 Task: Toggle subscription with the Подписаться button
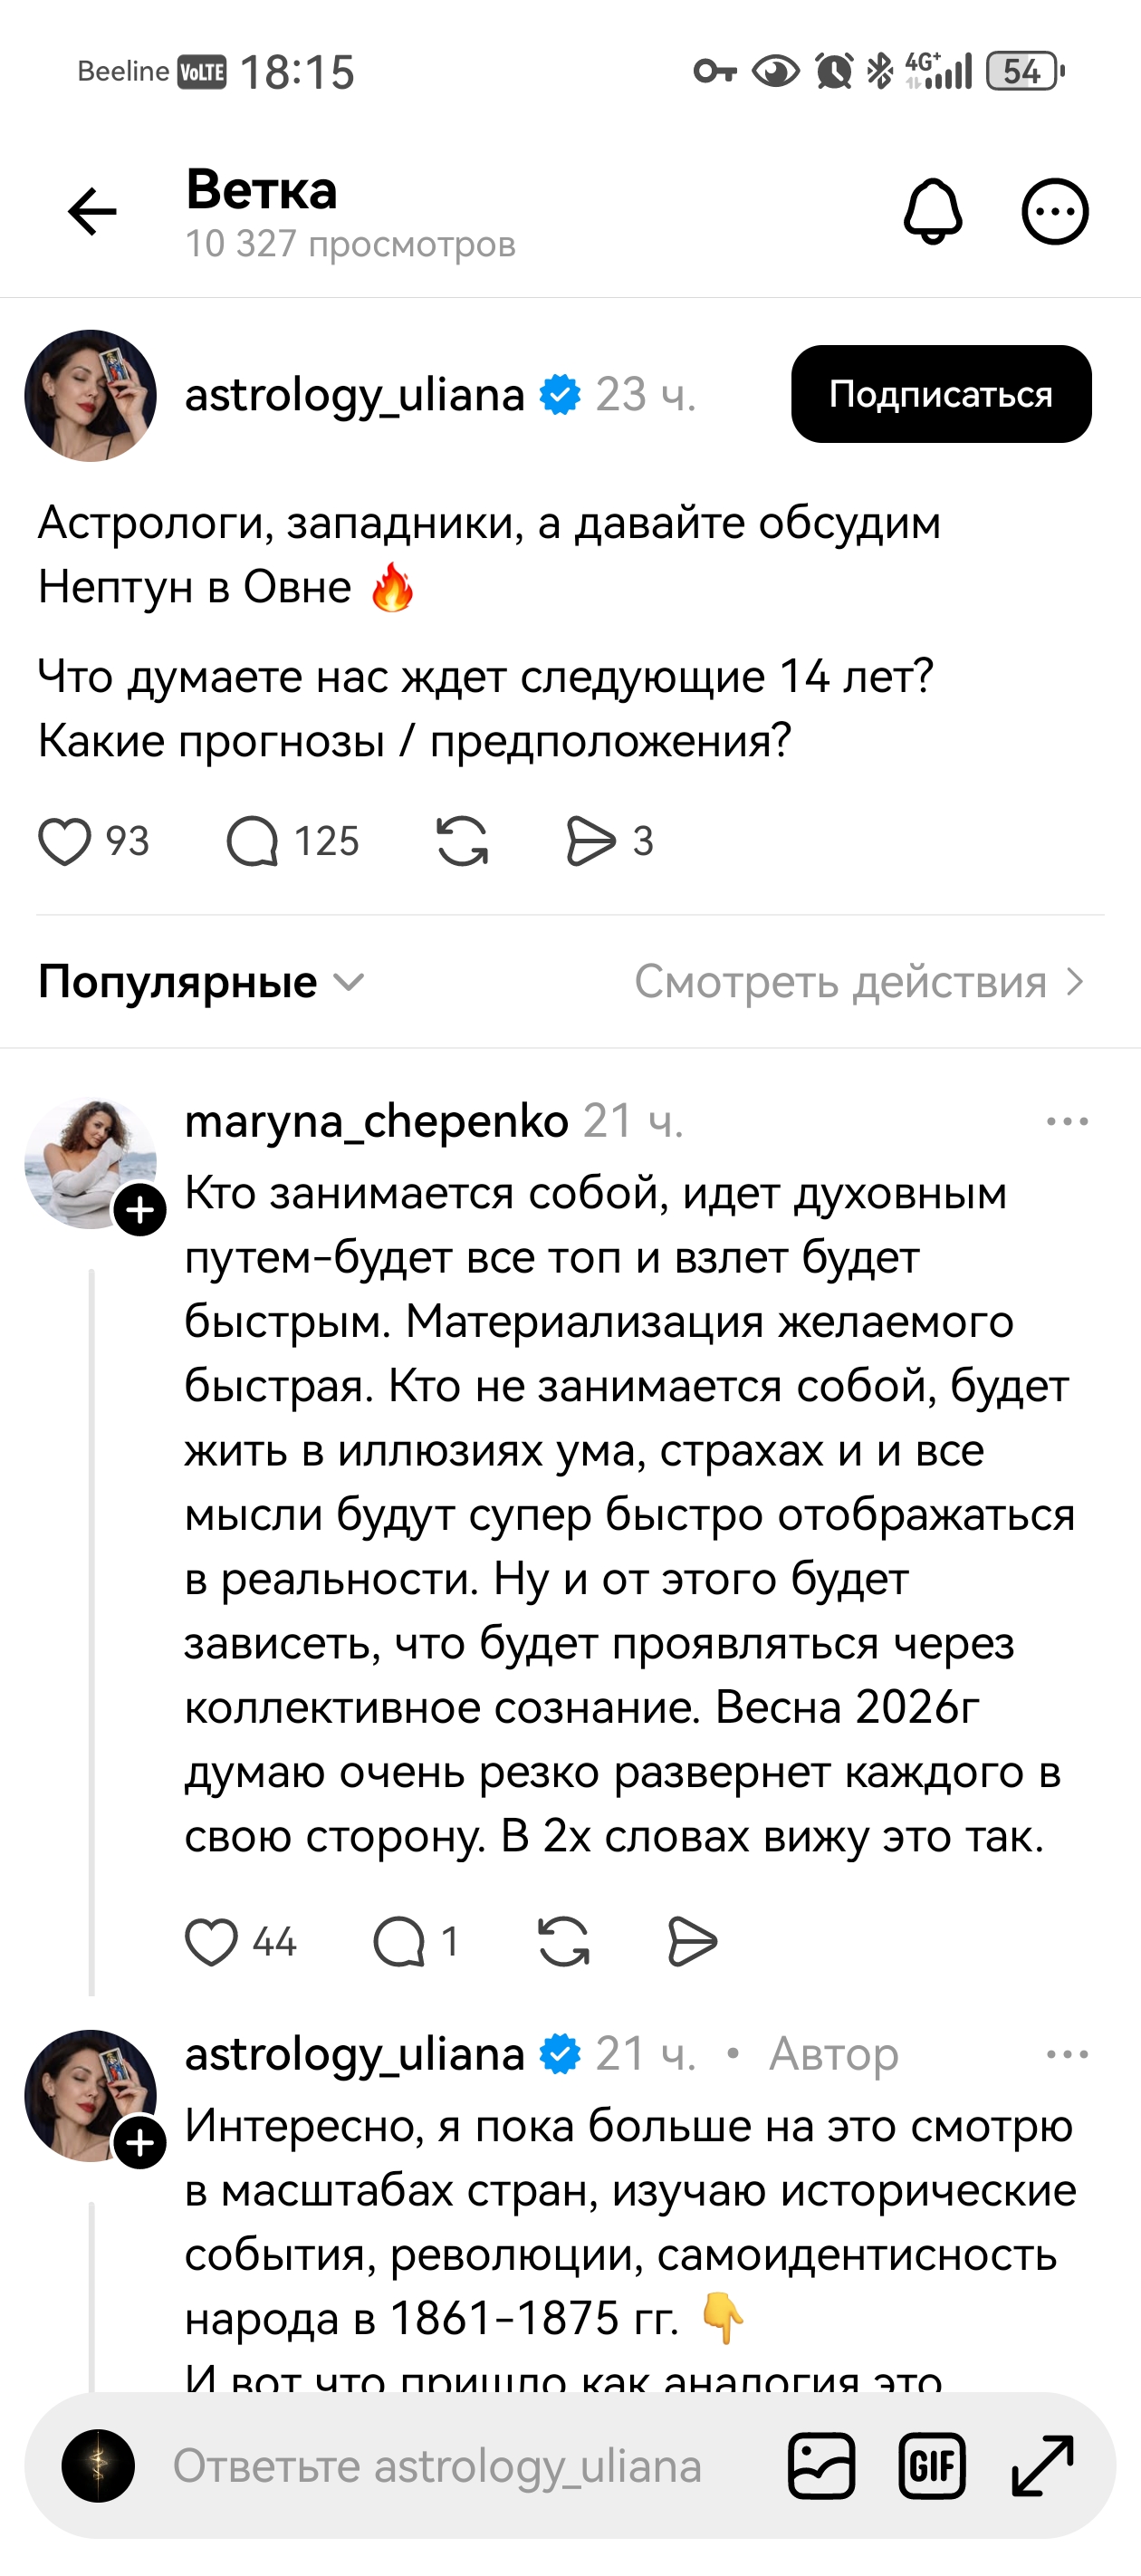(x=939, y=394)
